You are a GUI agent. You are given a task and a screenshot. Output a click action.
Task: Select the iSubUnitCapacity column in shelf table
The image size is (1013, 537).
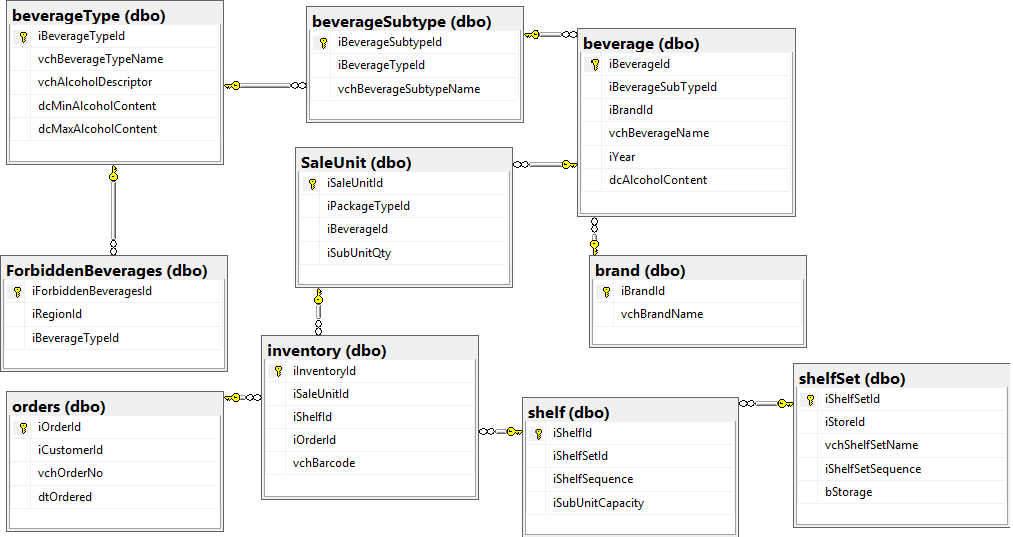pyautogui.click(x=598, y=503)
